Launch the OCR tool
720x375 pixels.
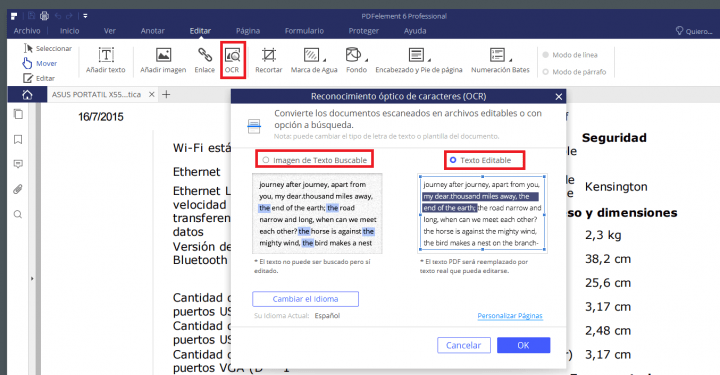click(x=232, y=60)
